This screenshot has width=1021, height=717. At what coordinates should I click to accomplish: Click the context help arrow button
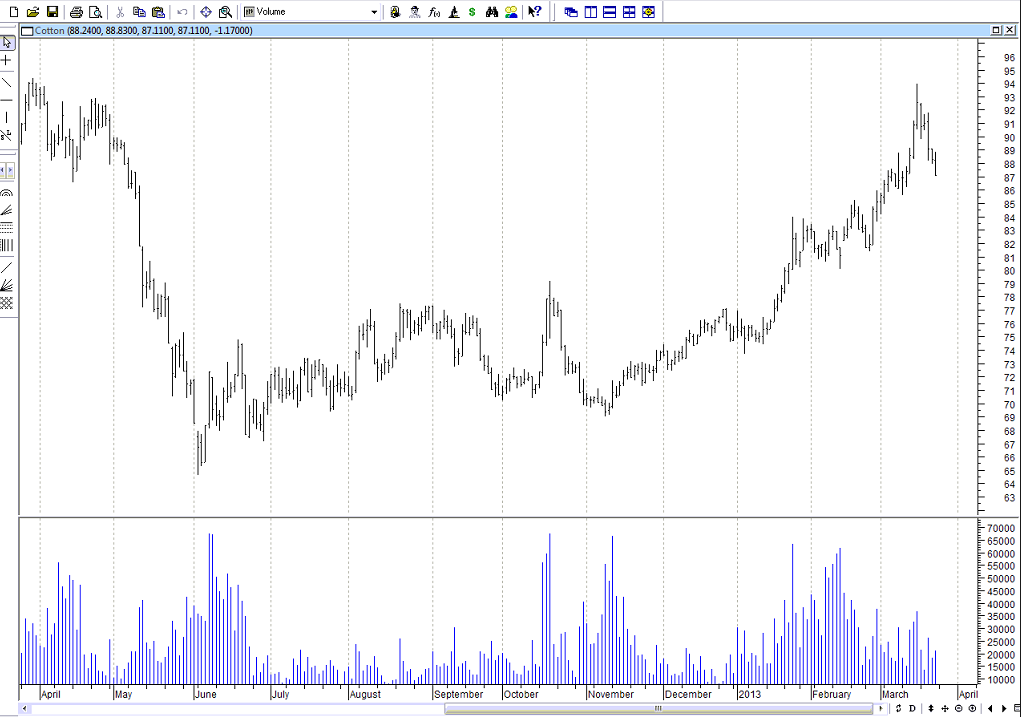point(534,12)
